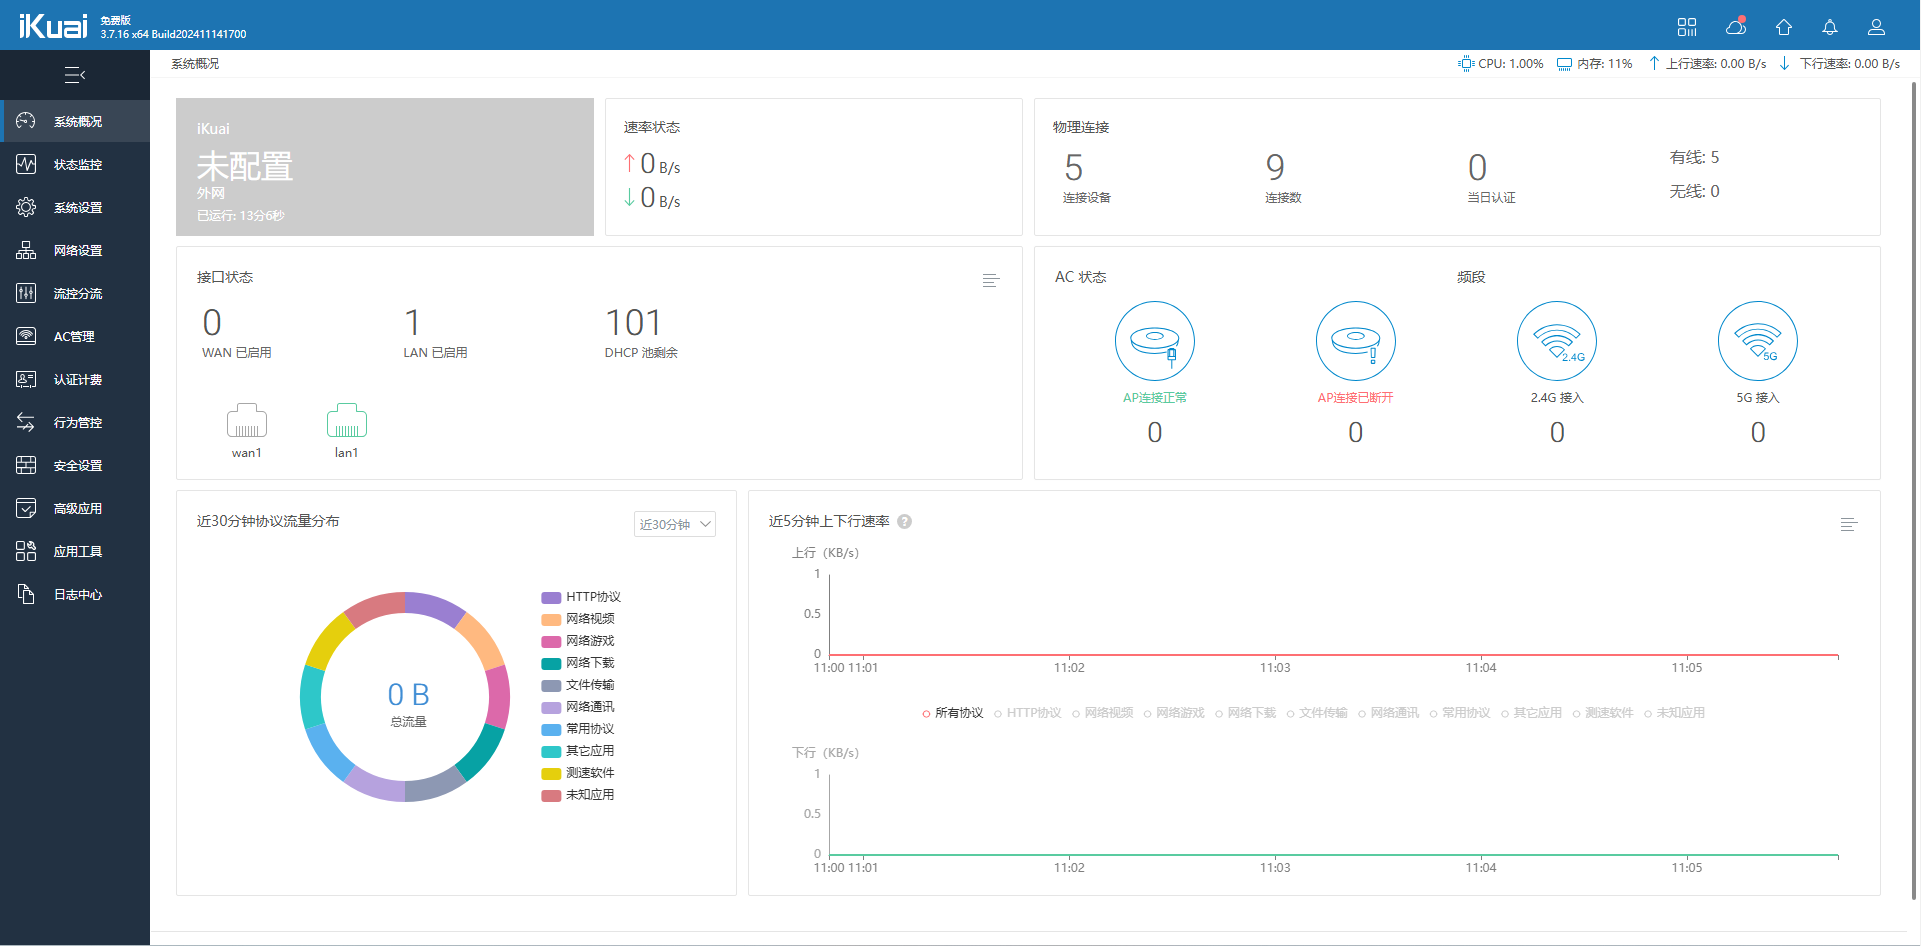Click the 当日认证 count 0

(x=1478, y=167)
